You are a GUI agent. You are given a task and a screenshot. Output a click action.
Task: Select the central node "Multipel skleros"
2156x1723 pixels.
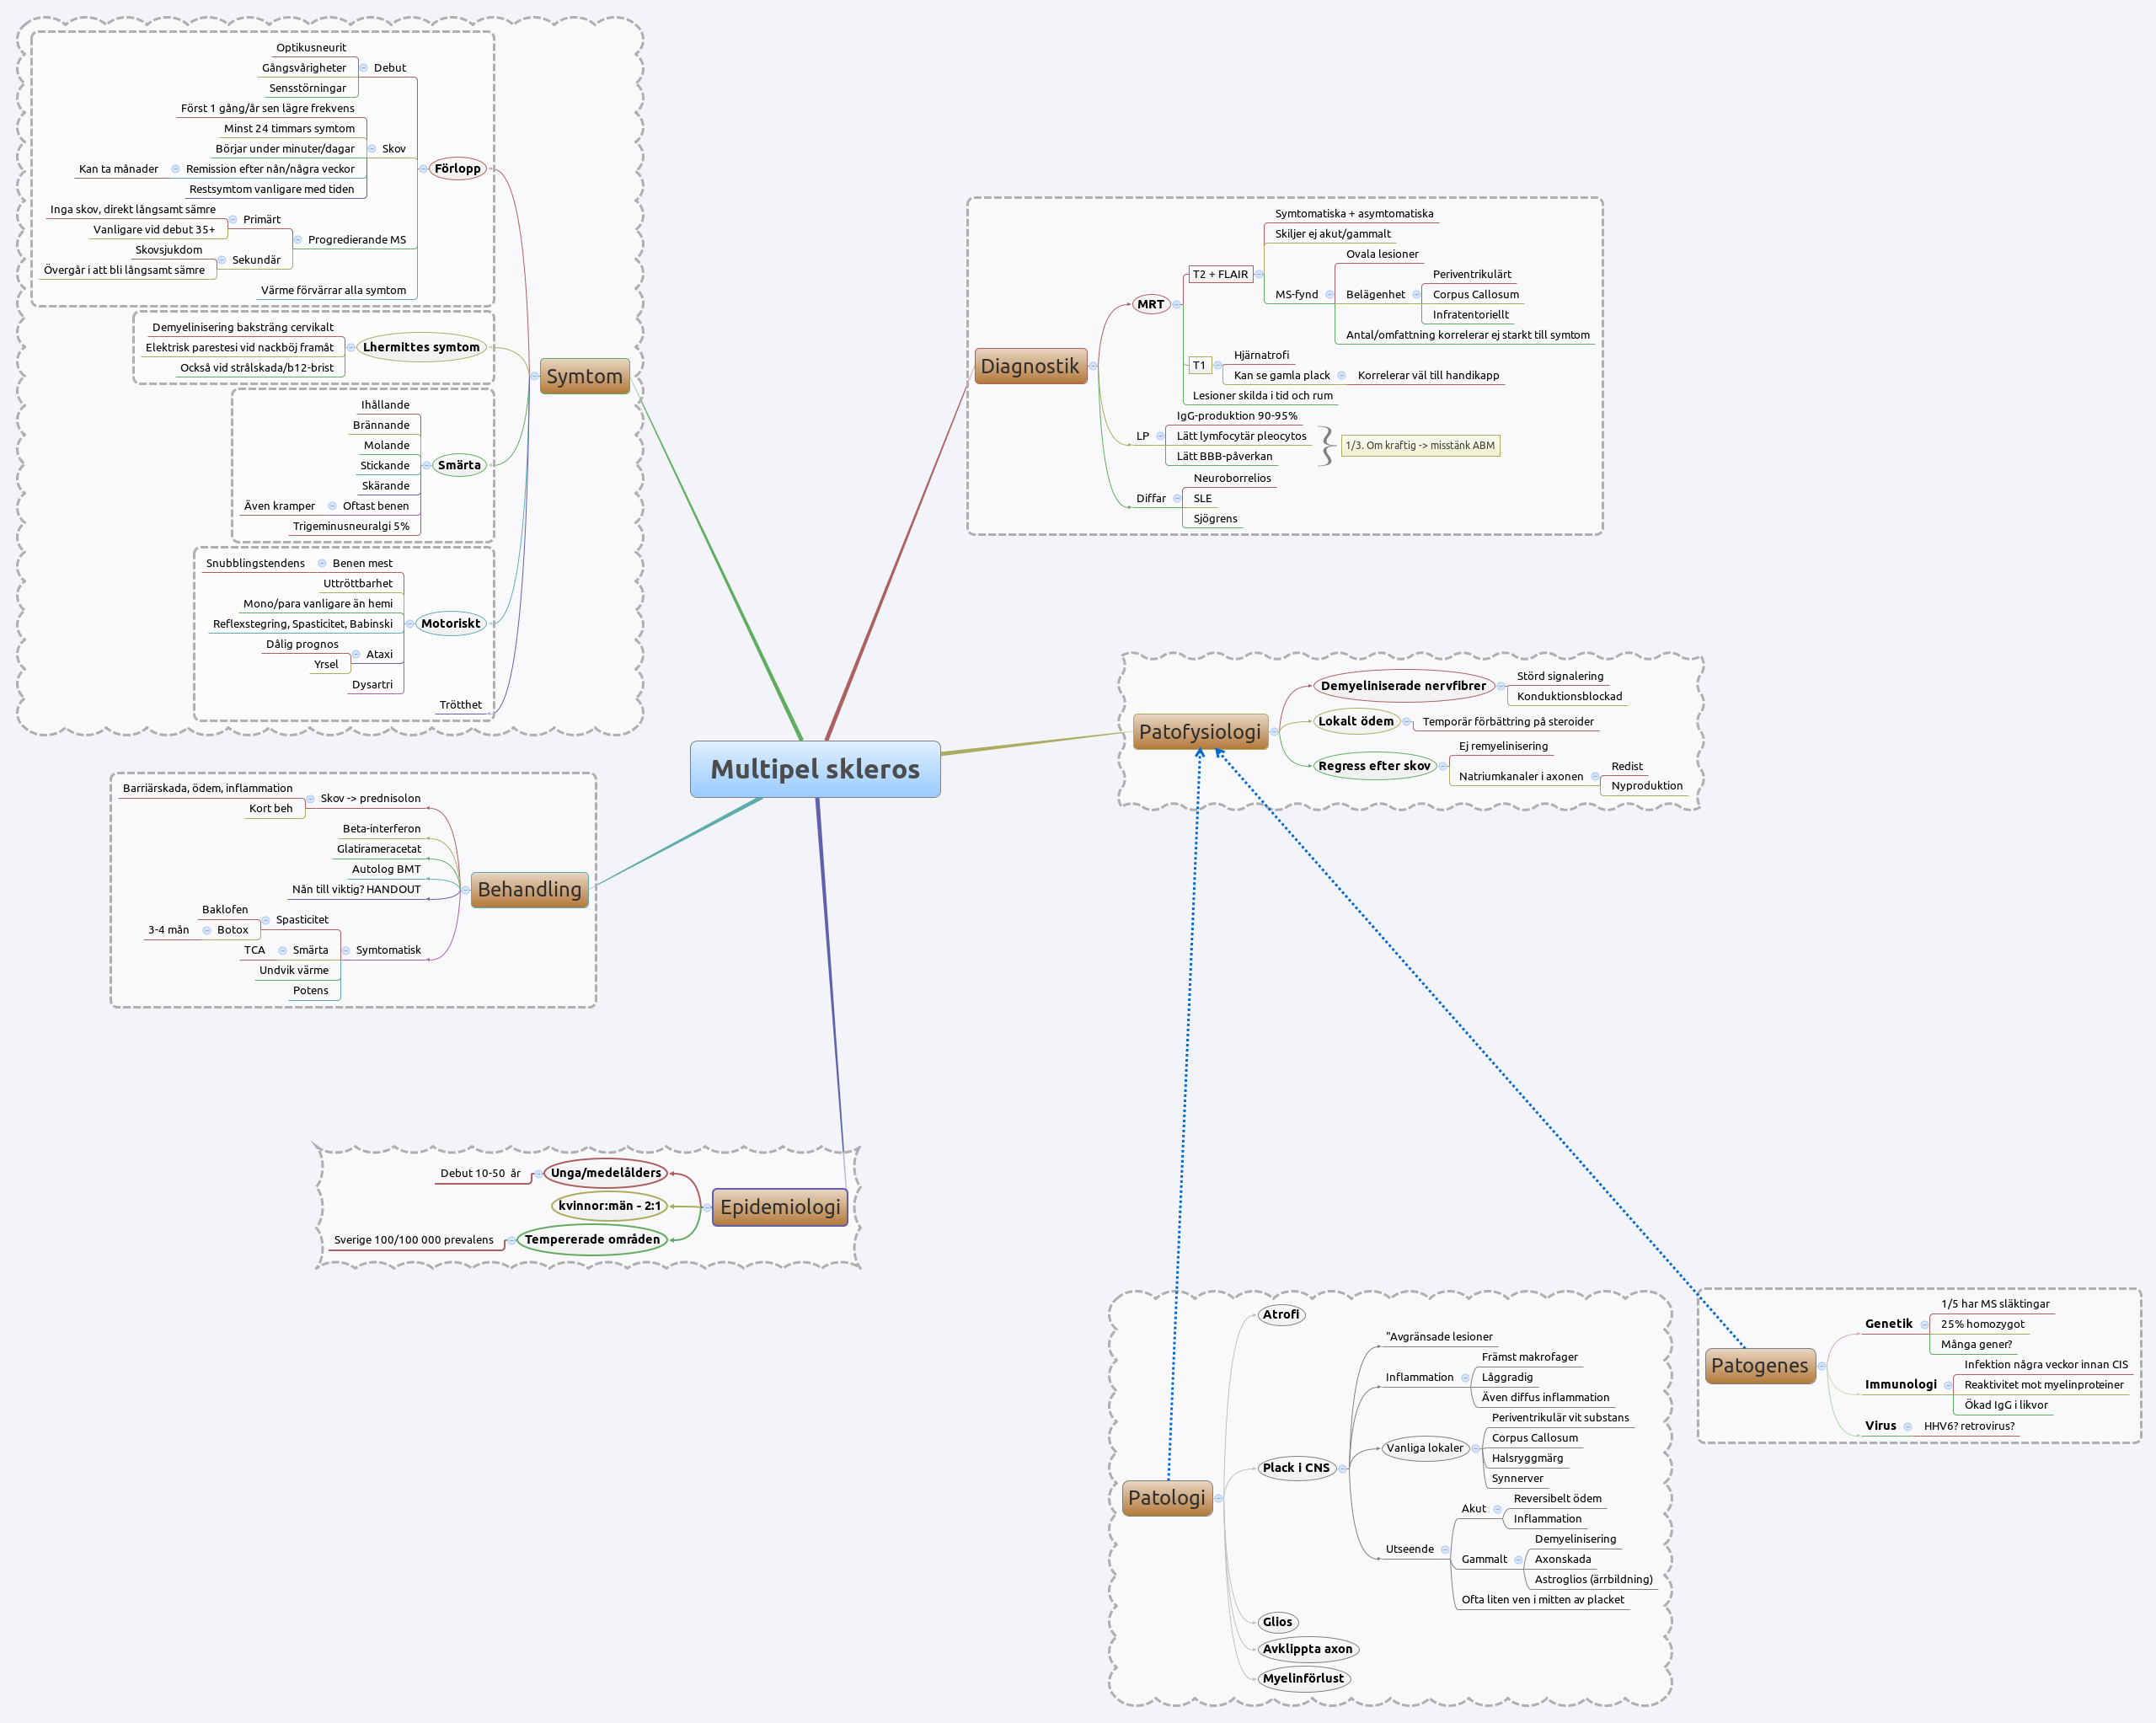pyautogui.click(x=816, y=770)
